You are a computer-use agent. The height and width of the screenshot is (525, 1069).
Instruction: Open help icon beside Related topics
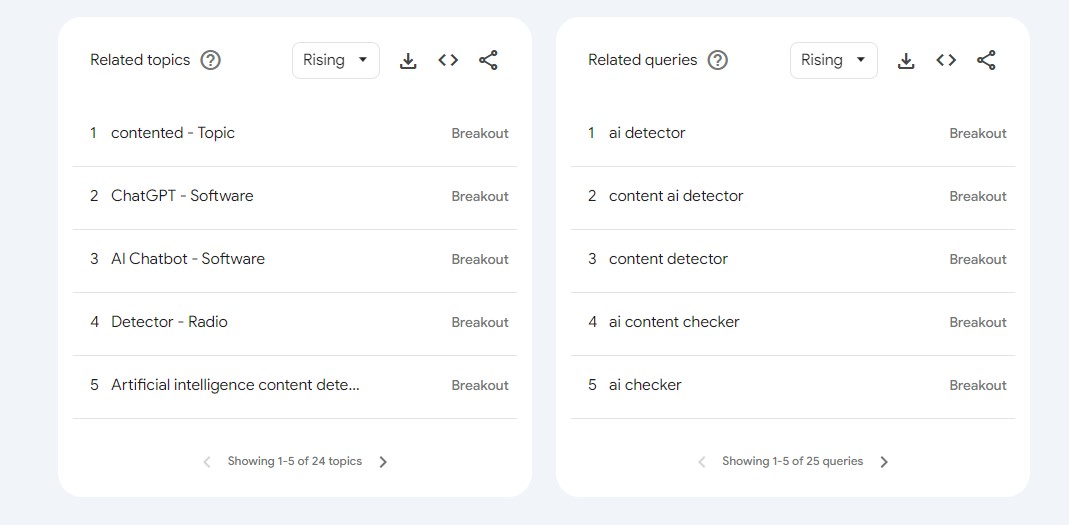click(210, 60)
